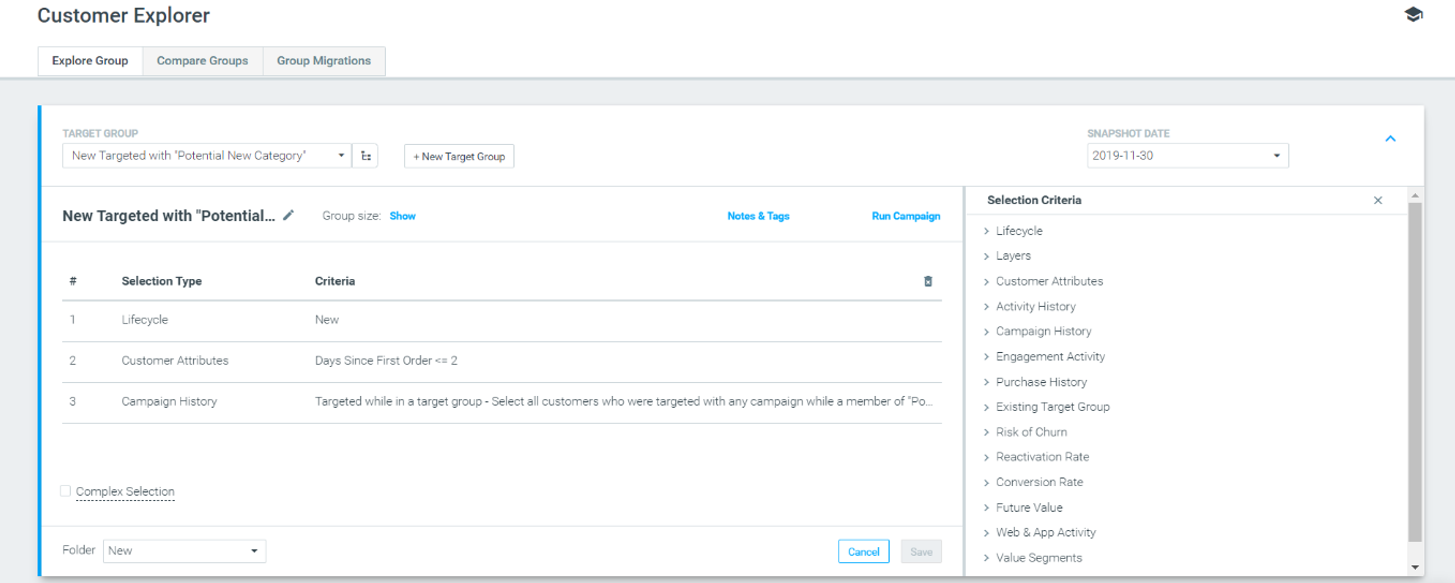Click the Save button
The image size is (1455, 583).
921,551
